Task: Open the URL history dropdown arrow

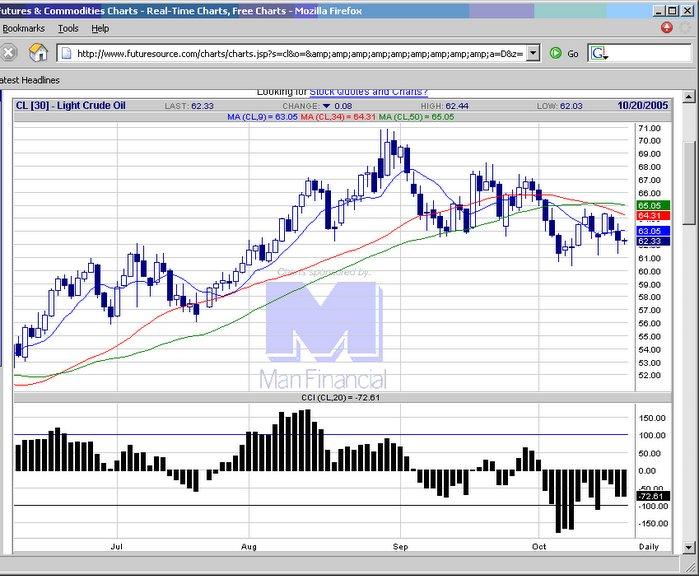Action: [x=533, y=53]
